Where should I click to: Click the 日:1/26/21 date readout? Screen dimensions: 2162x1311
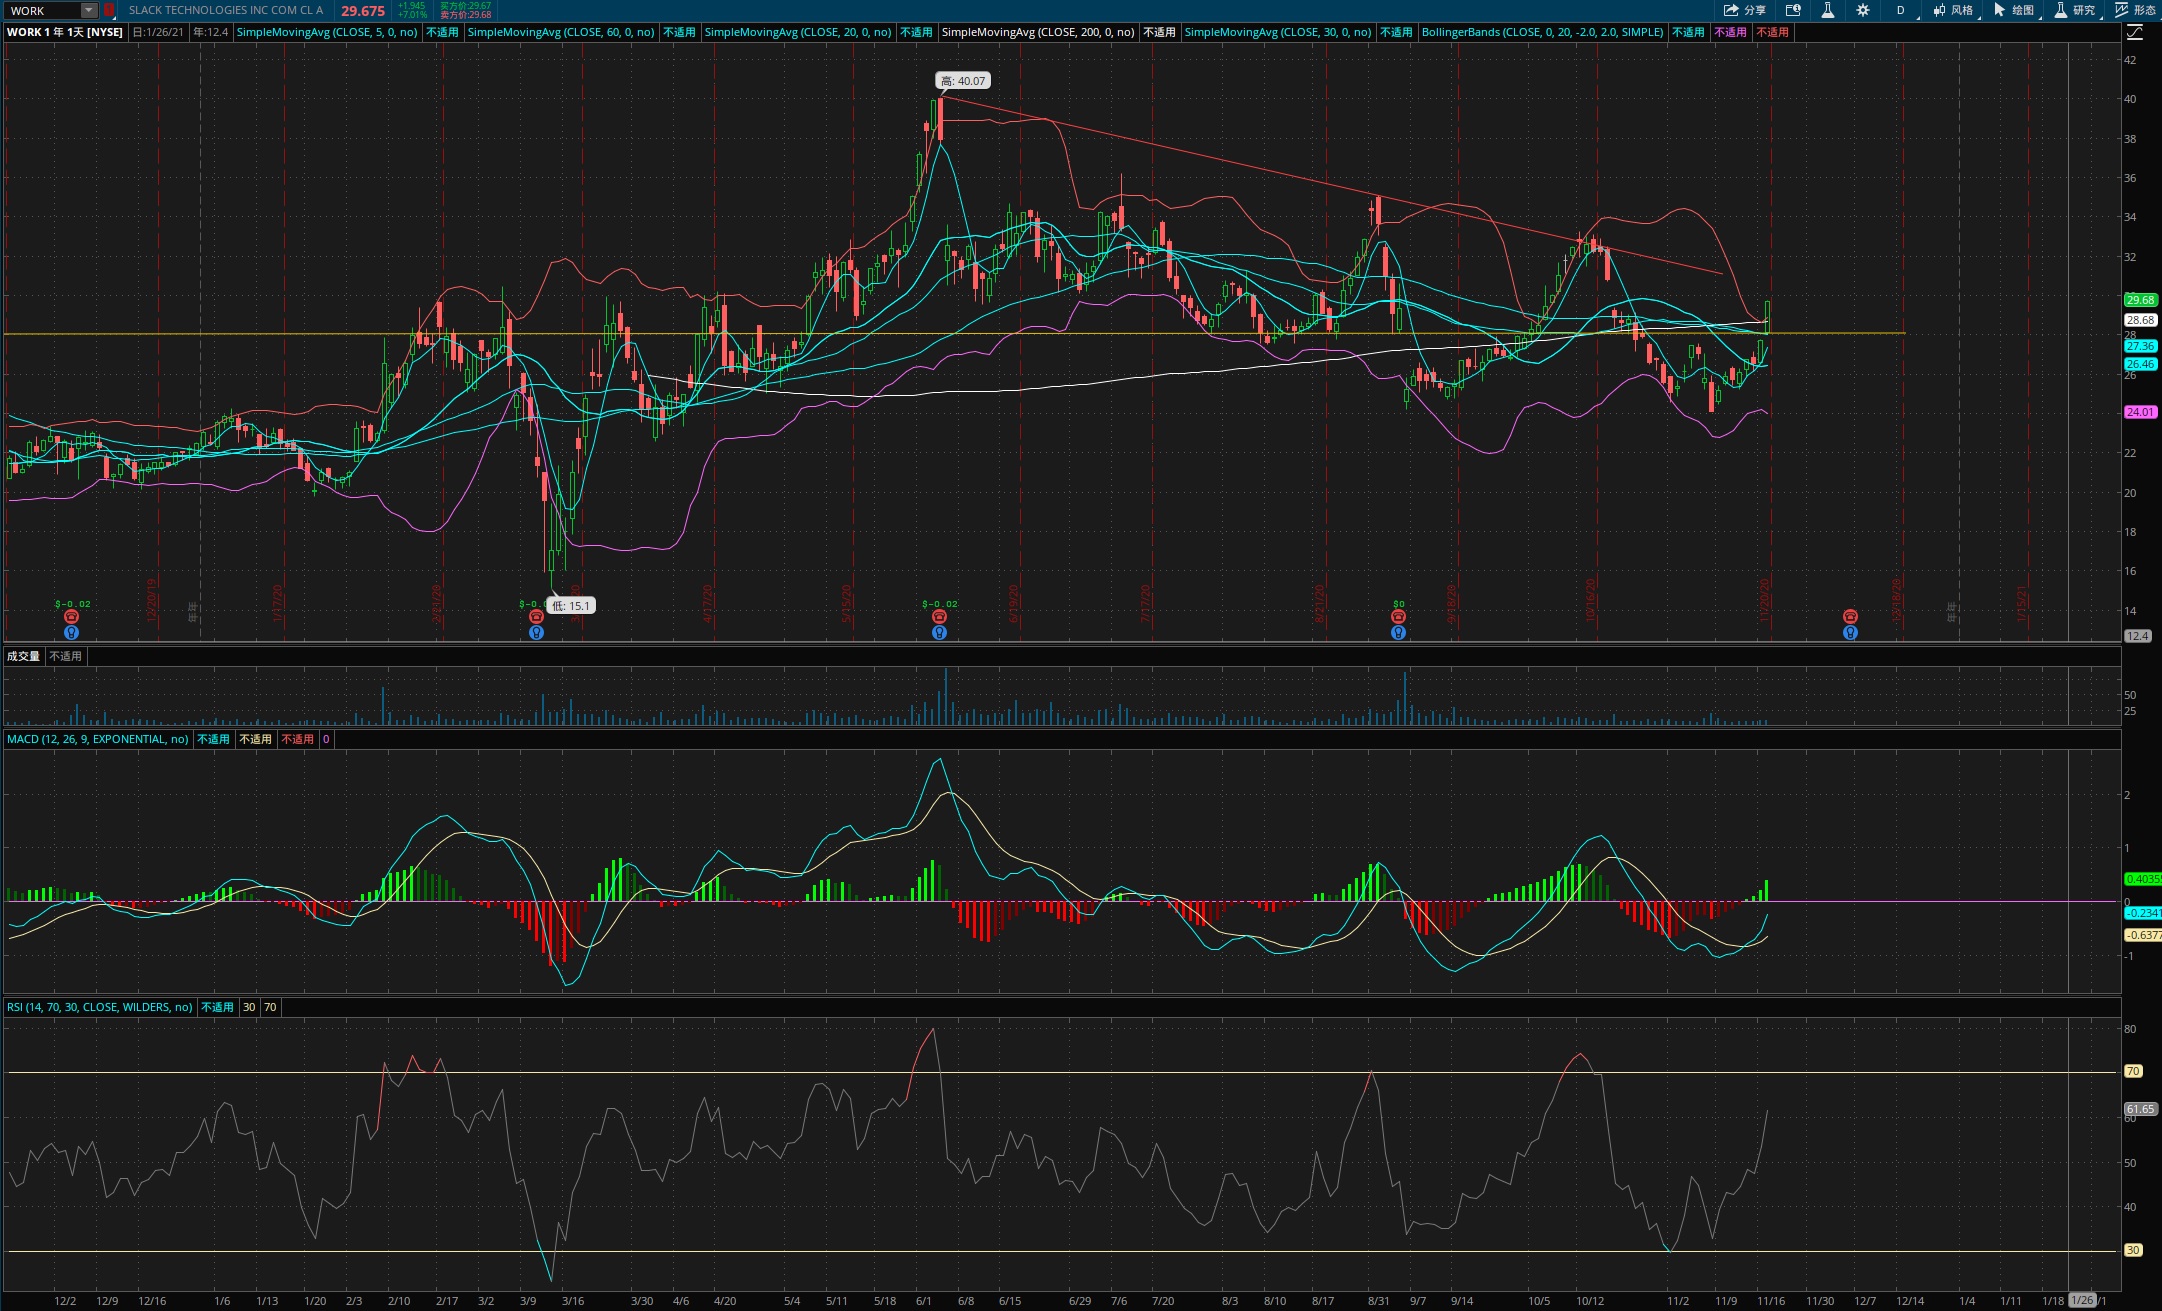click(x=159, y=32)
